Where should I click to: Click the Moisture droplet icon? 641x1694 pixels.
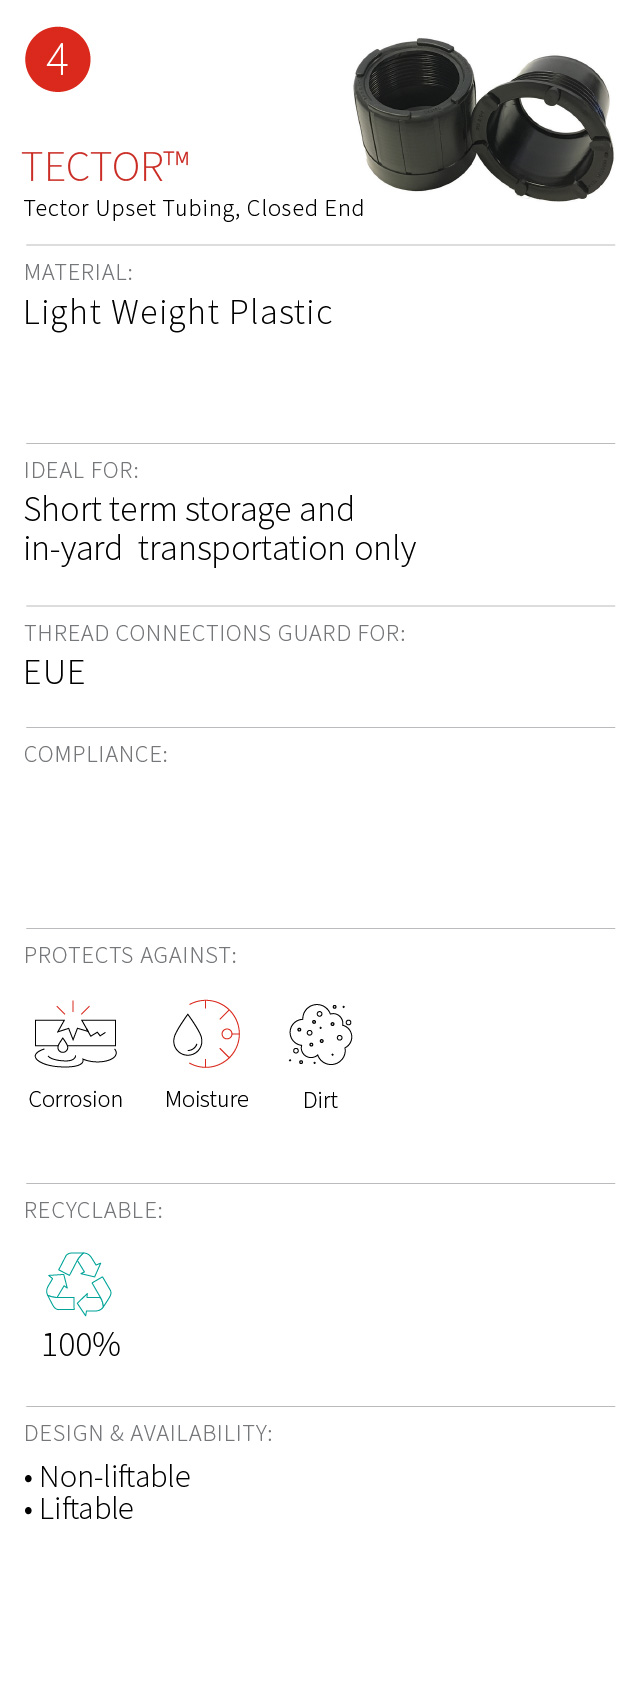[206, 1034]
